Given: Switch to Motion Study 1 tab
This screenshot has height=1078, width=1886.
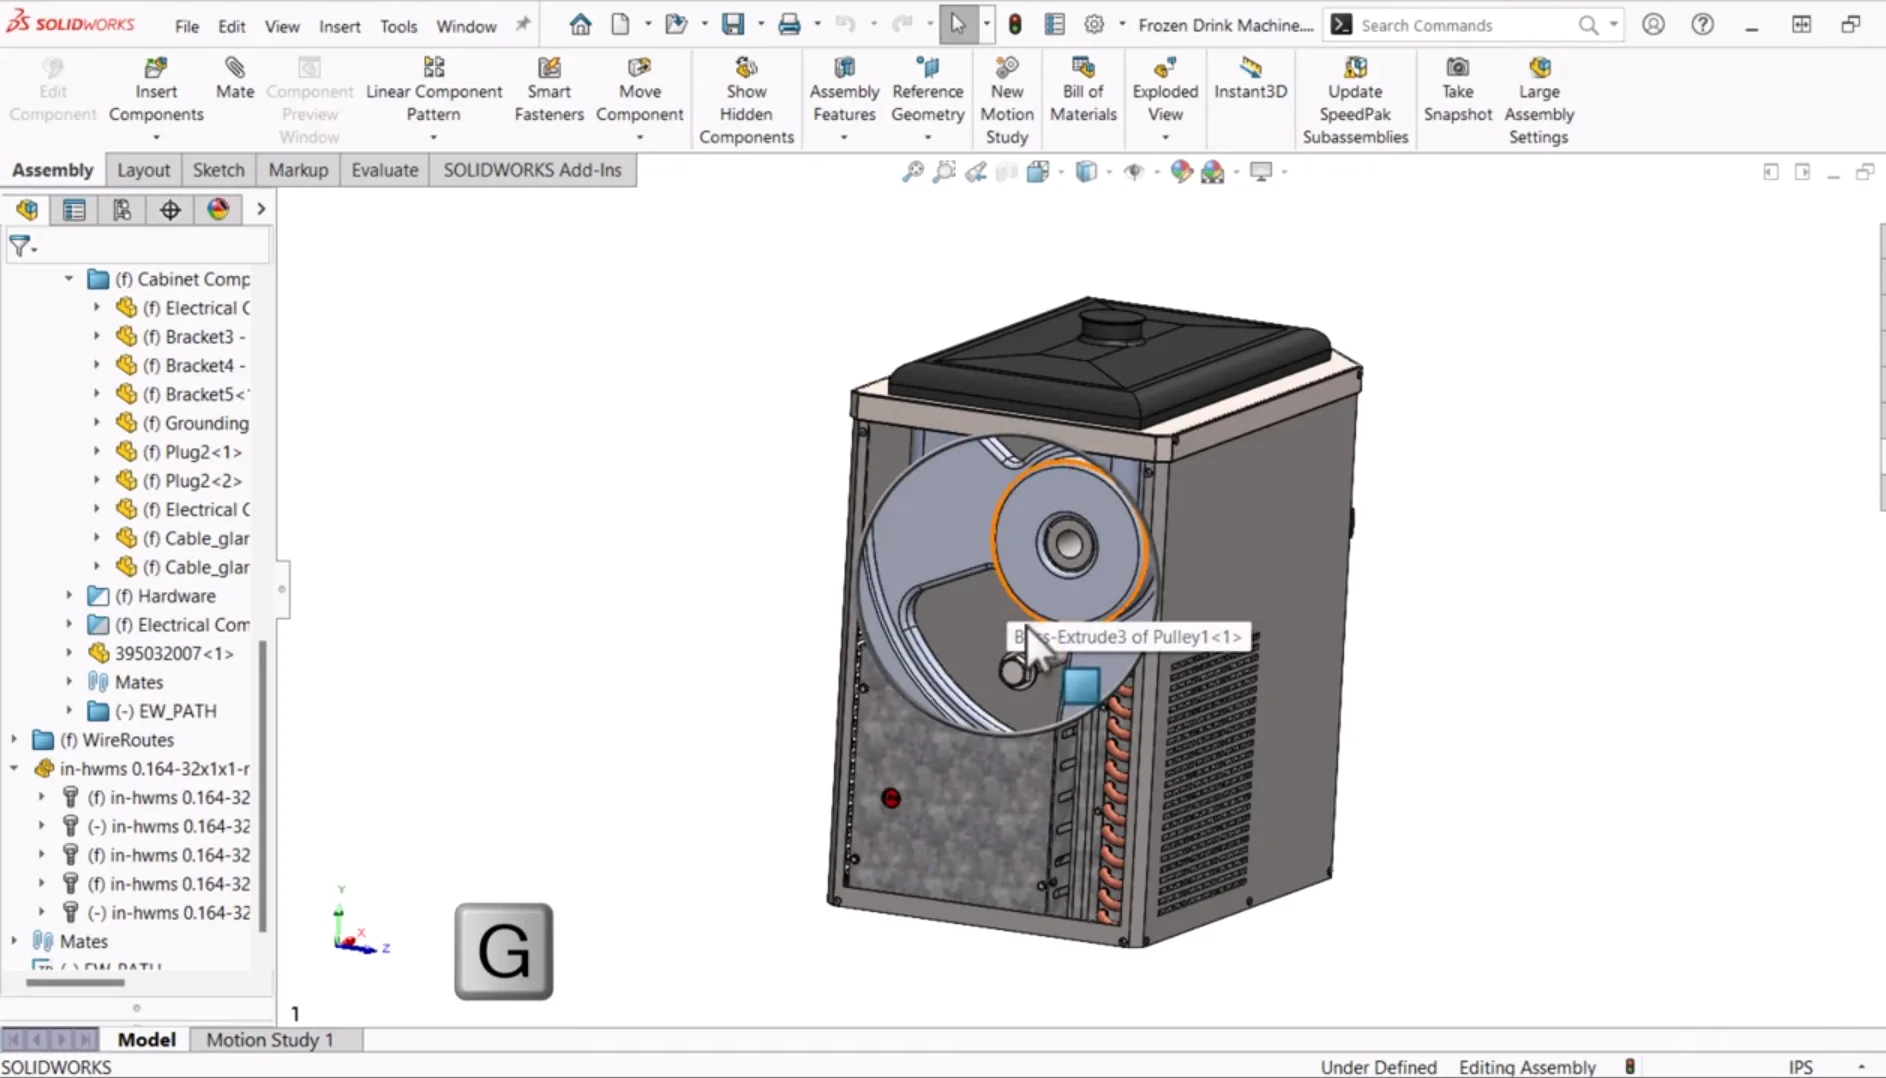Looking at the screenshot, I should coord(269,1040).
